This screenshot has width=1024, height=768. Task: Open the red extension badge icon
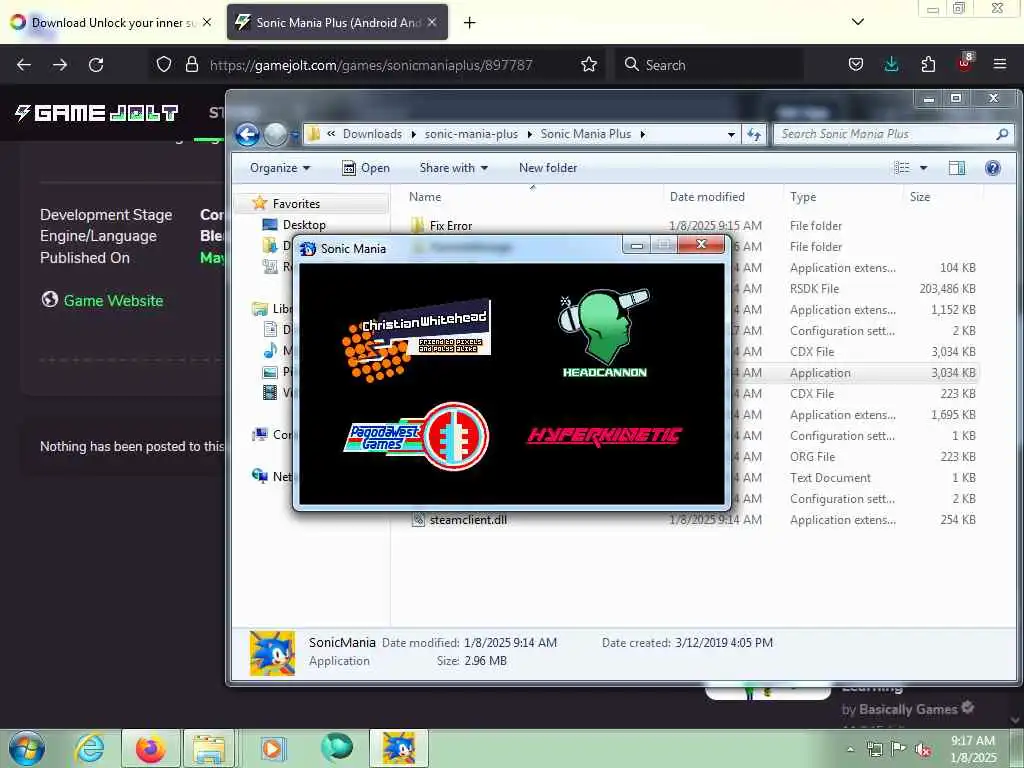(965, 63)
